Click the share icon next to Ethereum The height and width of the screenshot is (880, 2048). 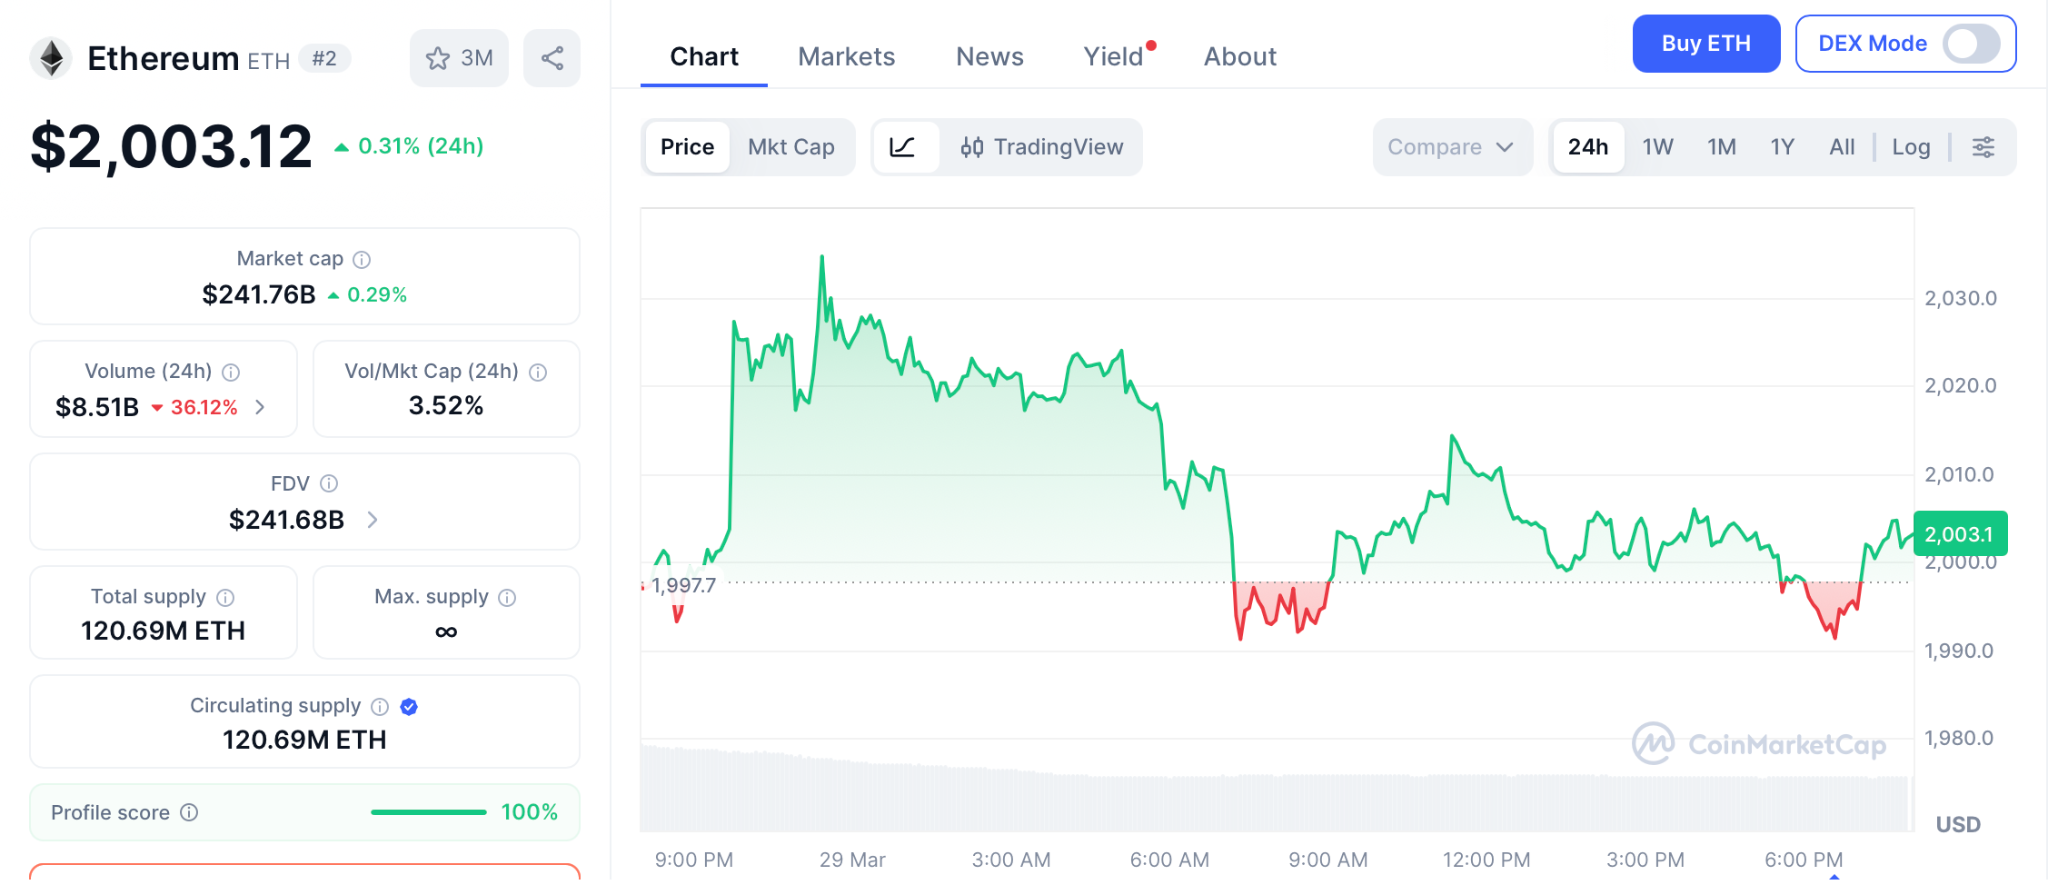[552, 58]
